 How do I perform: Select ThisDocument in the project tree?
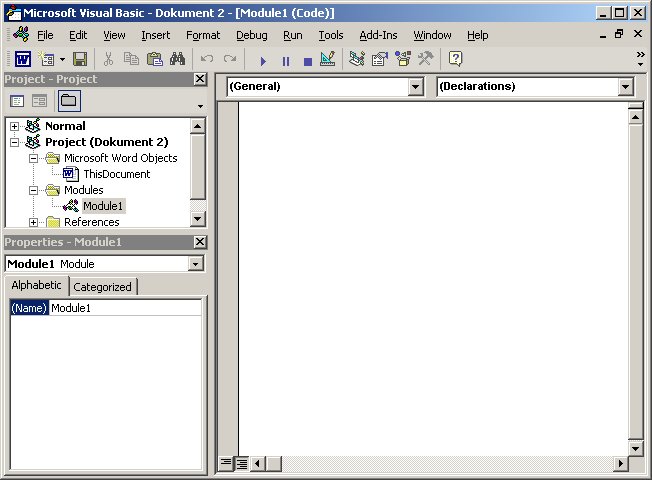[x=116, y=174]
